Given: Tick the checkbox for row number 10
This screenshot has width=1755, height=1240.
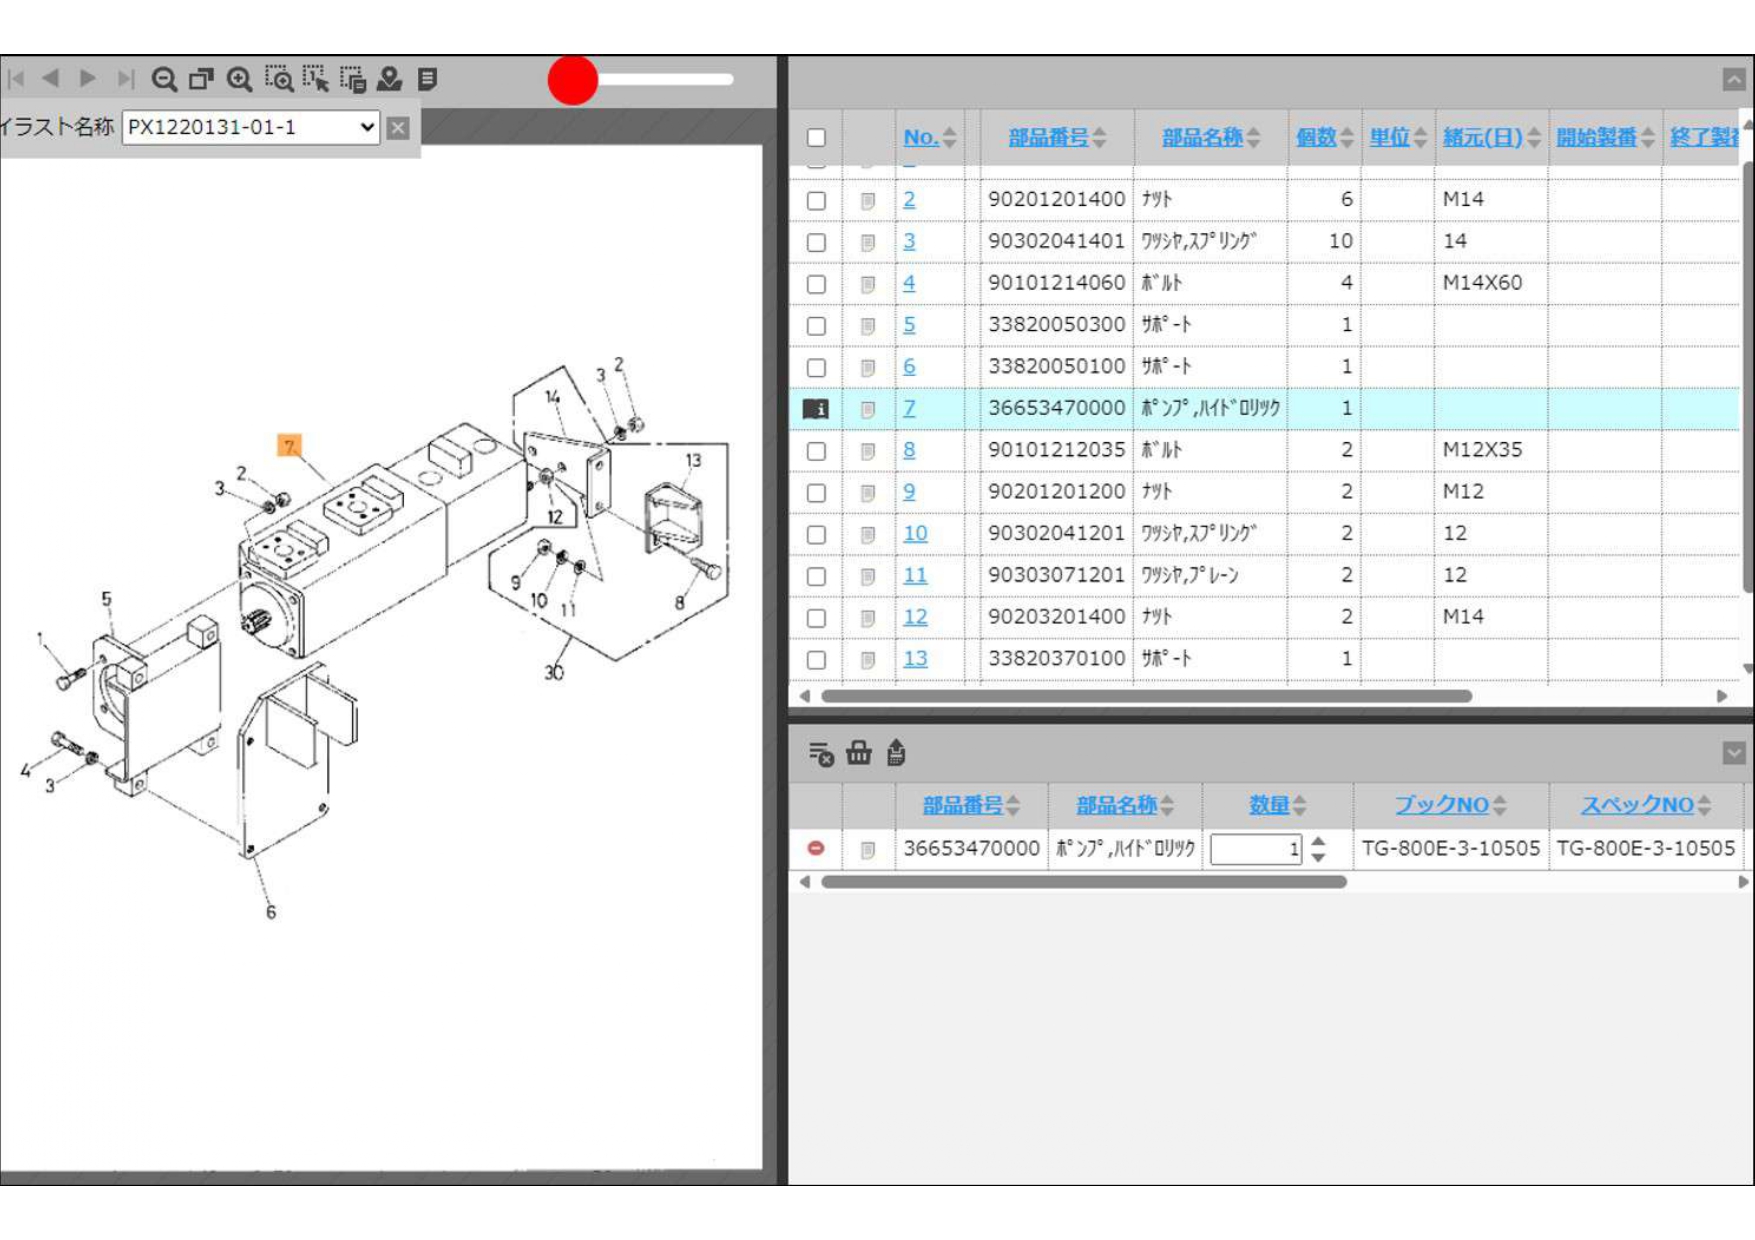Looking at the screenshot, I should (x=816, y=534).
